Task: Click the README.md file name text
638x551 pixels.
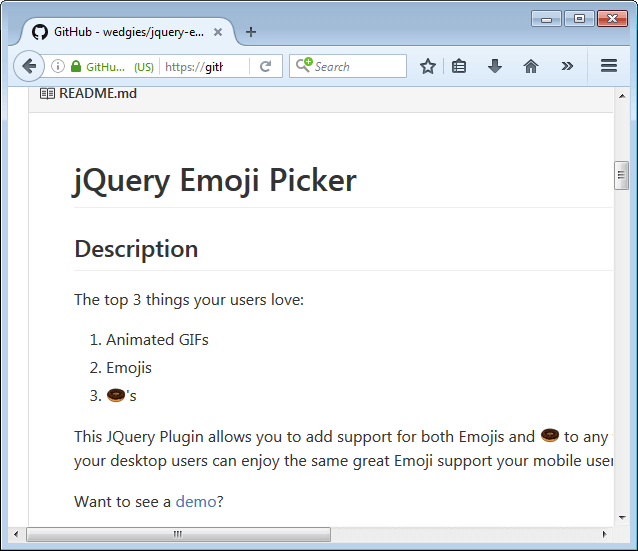Action: (98, 94)
